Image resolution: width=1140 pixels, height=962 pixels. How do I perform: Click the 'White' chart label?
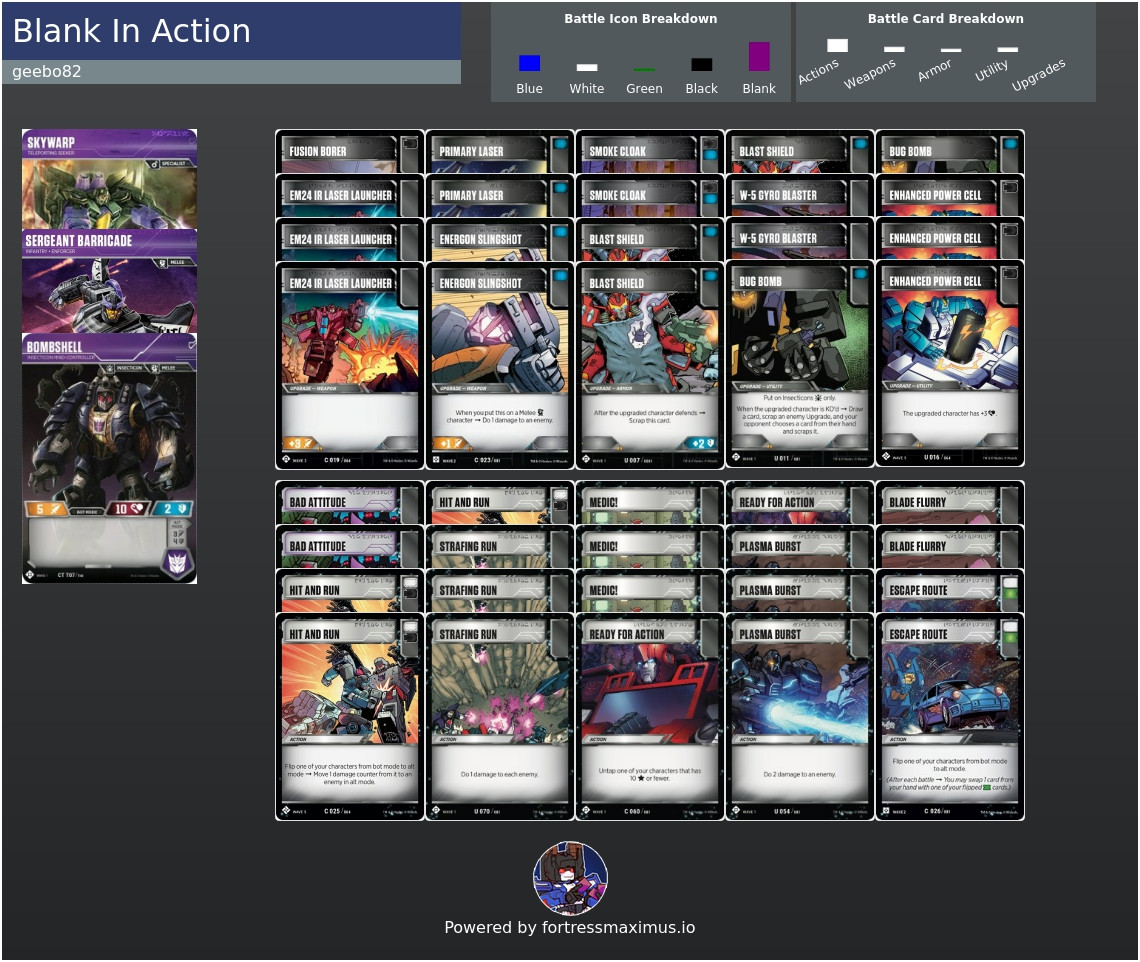point(587,88)
